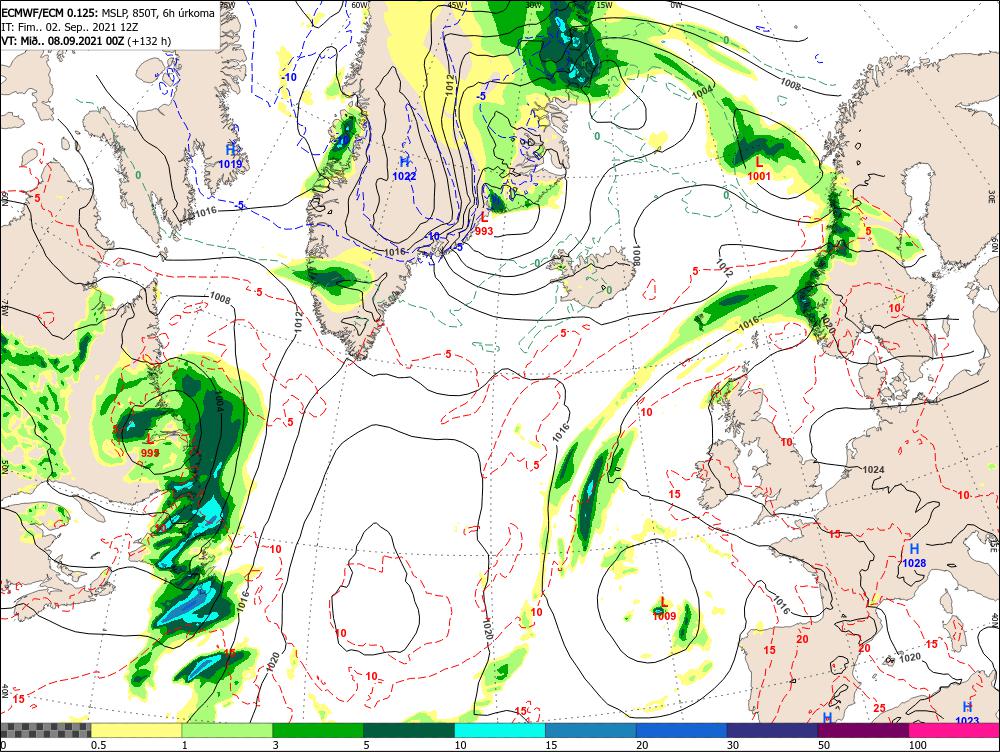
Task: Click the map title 'ECMWF/ECM 0.125: MSLP, 850T, 6h úrkoma'
Action: coord(108,13)
